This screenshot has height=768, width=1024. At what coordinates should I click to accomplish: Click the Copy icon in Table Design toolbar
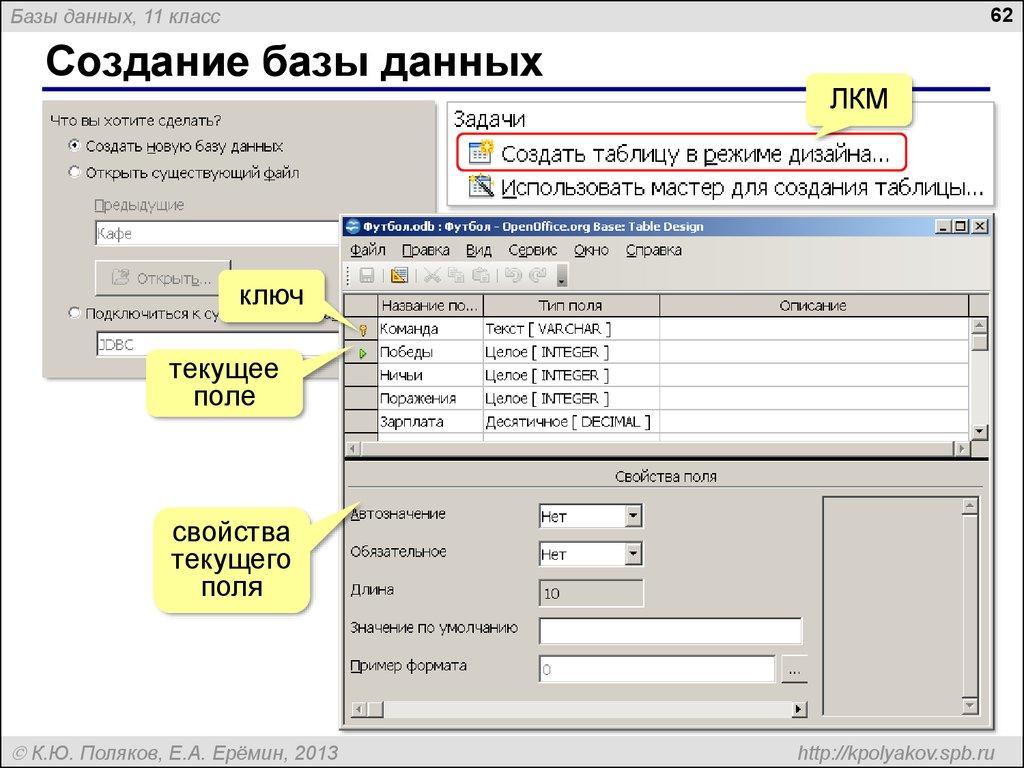pos(457,274)
